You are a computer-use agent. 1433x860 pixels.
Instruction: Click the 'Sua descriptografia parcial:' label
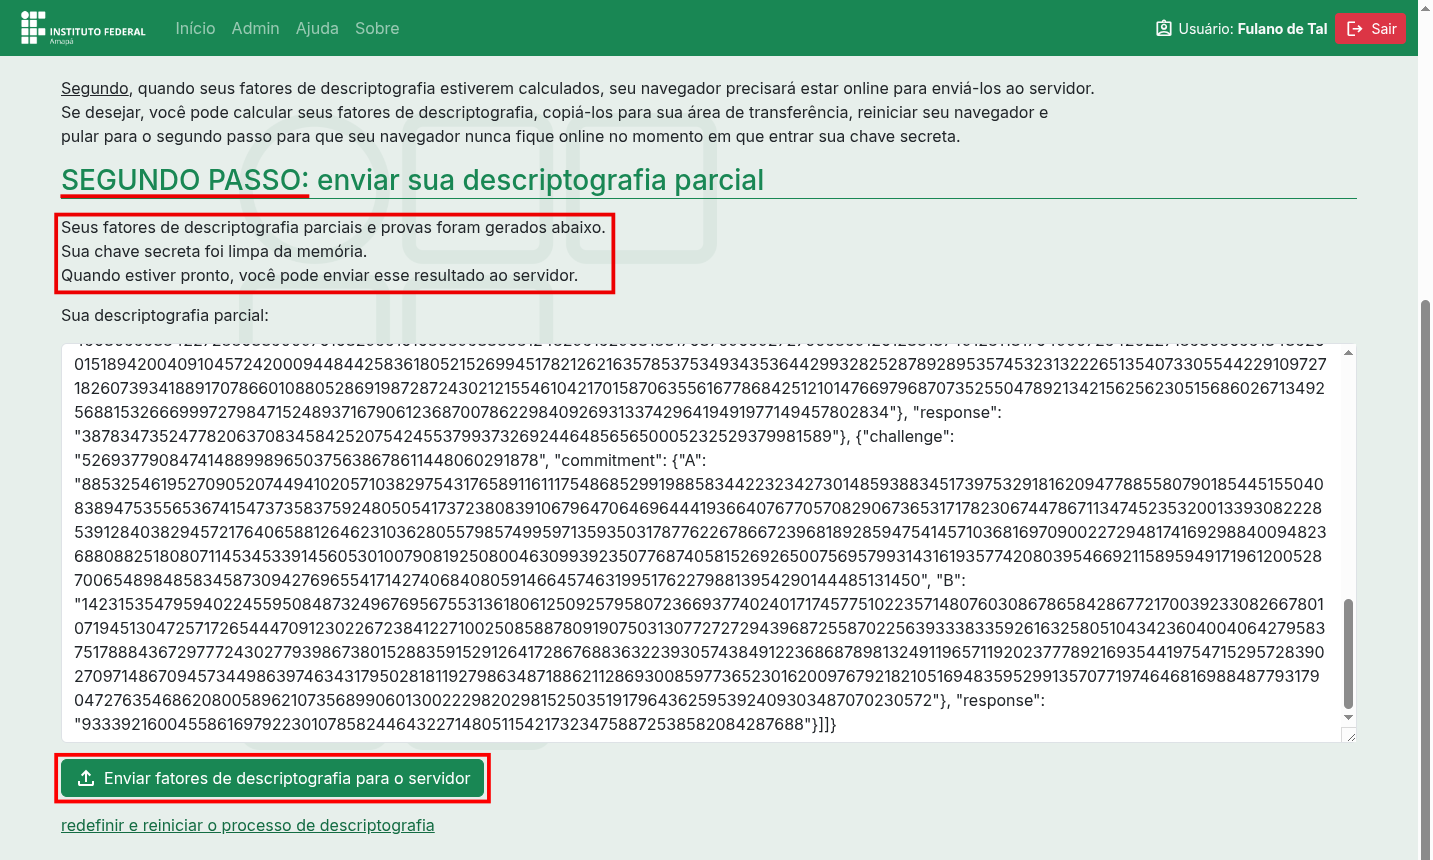coord(165,315)
